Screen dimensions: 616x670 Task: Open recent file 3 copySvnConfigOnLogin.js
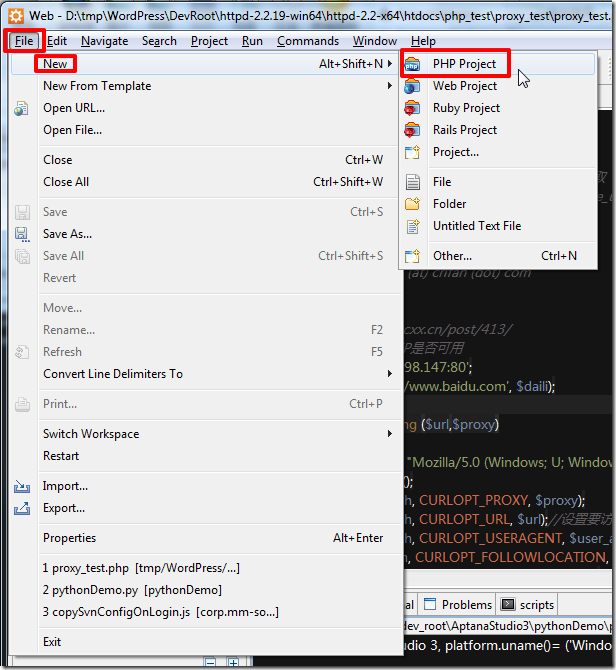(204, 612)
